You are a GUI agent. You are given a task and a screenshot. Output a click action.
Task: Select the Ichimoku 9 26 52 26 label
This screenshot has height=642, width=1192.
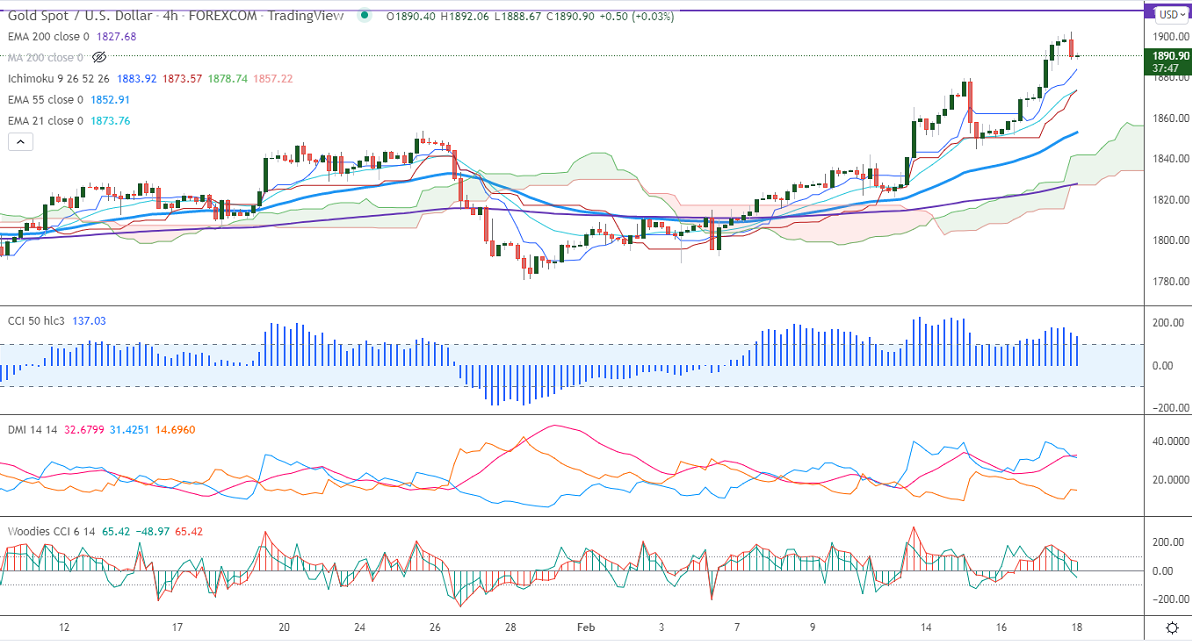click(x=59, y=79)
